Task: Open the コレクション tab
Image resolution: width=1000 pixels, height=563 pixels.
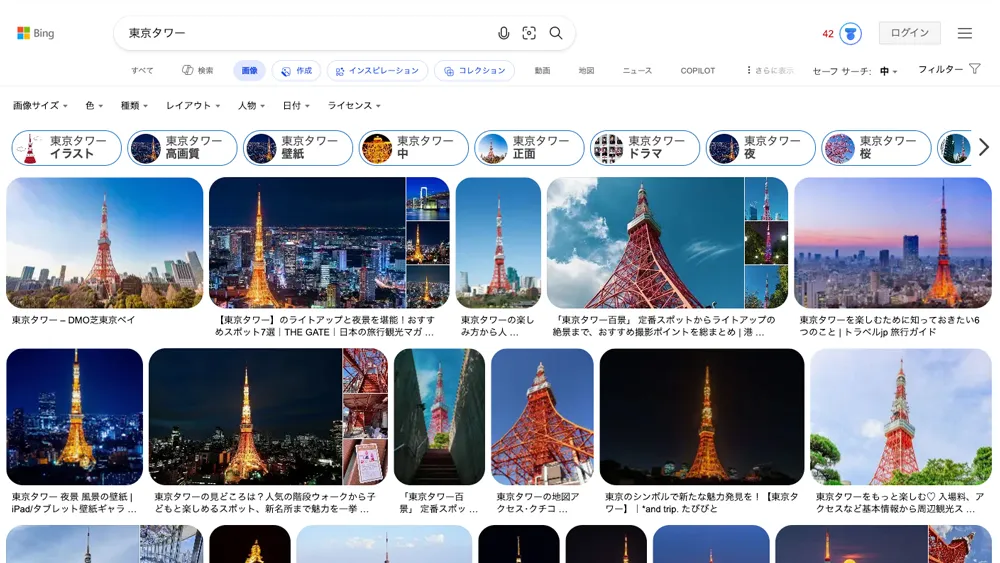Action: (x=474, y=71)
